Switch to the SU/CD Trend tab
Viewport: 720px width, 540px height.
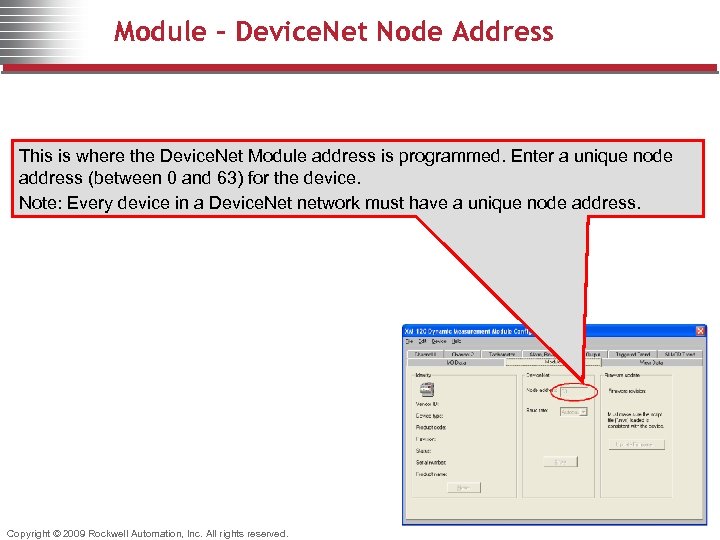680,354
